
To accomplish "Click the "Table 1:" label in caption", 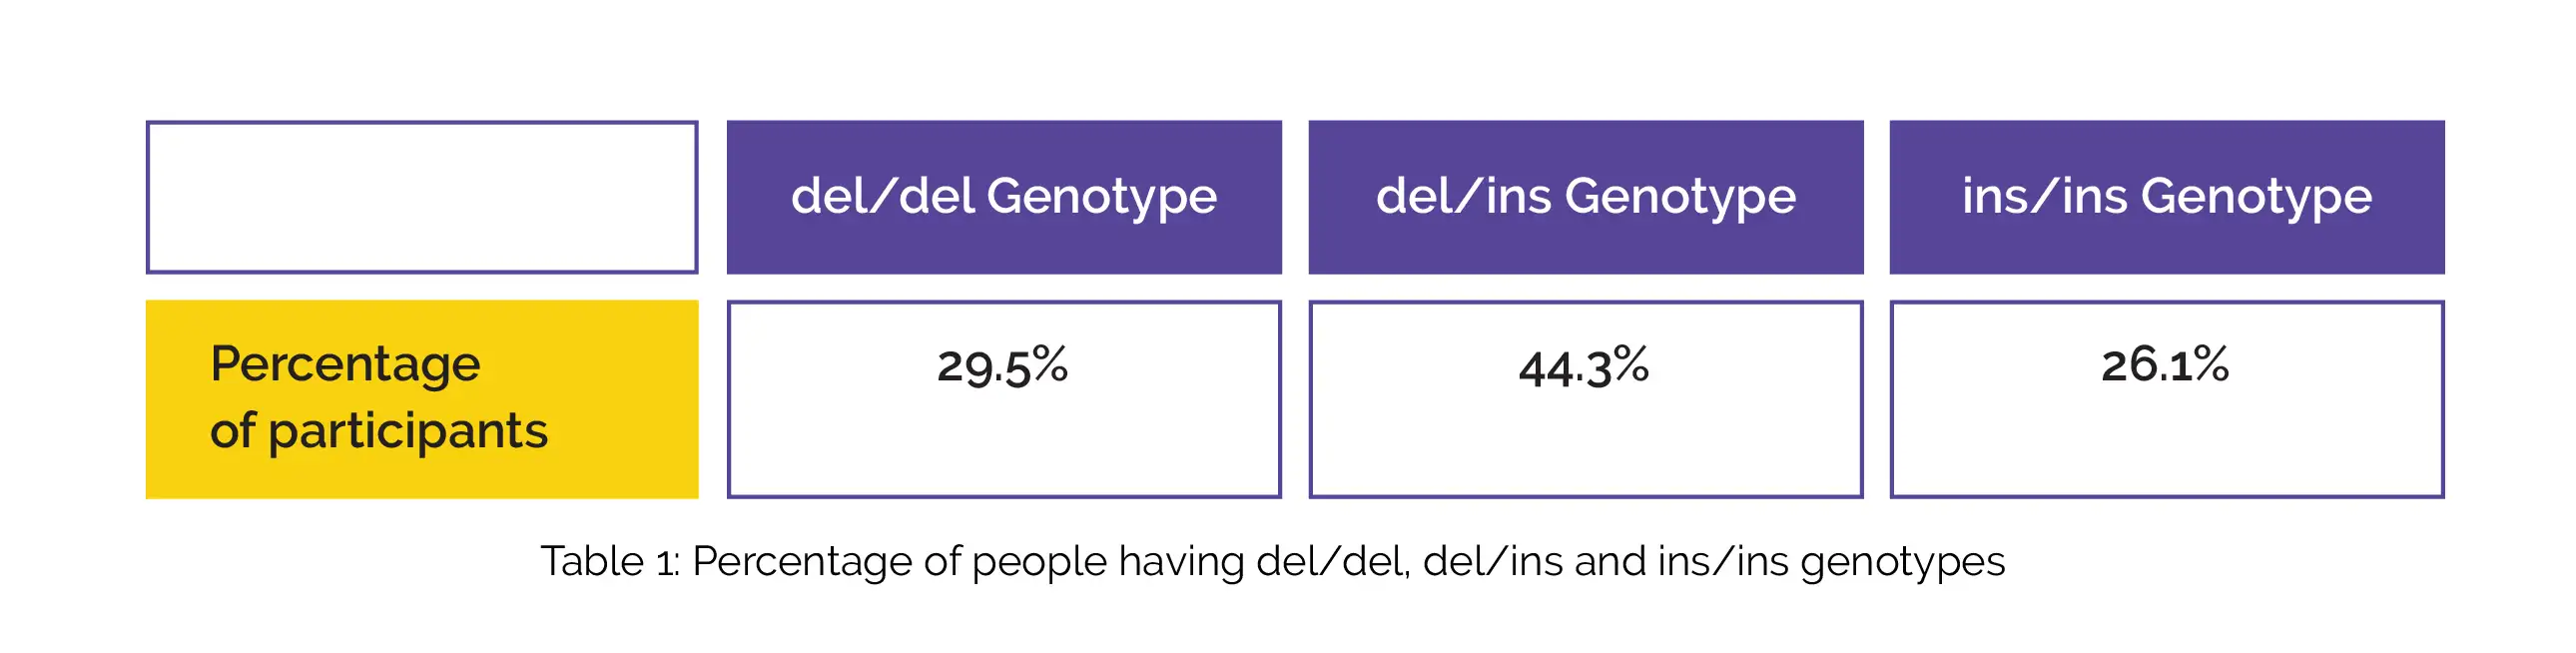I will 610,562.
